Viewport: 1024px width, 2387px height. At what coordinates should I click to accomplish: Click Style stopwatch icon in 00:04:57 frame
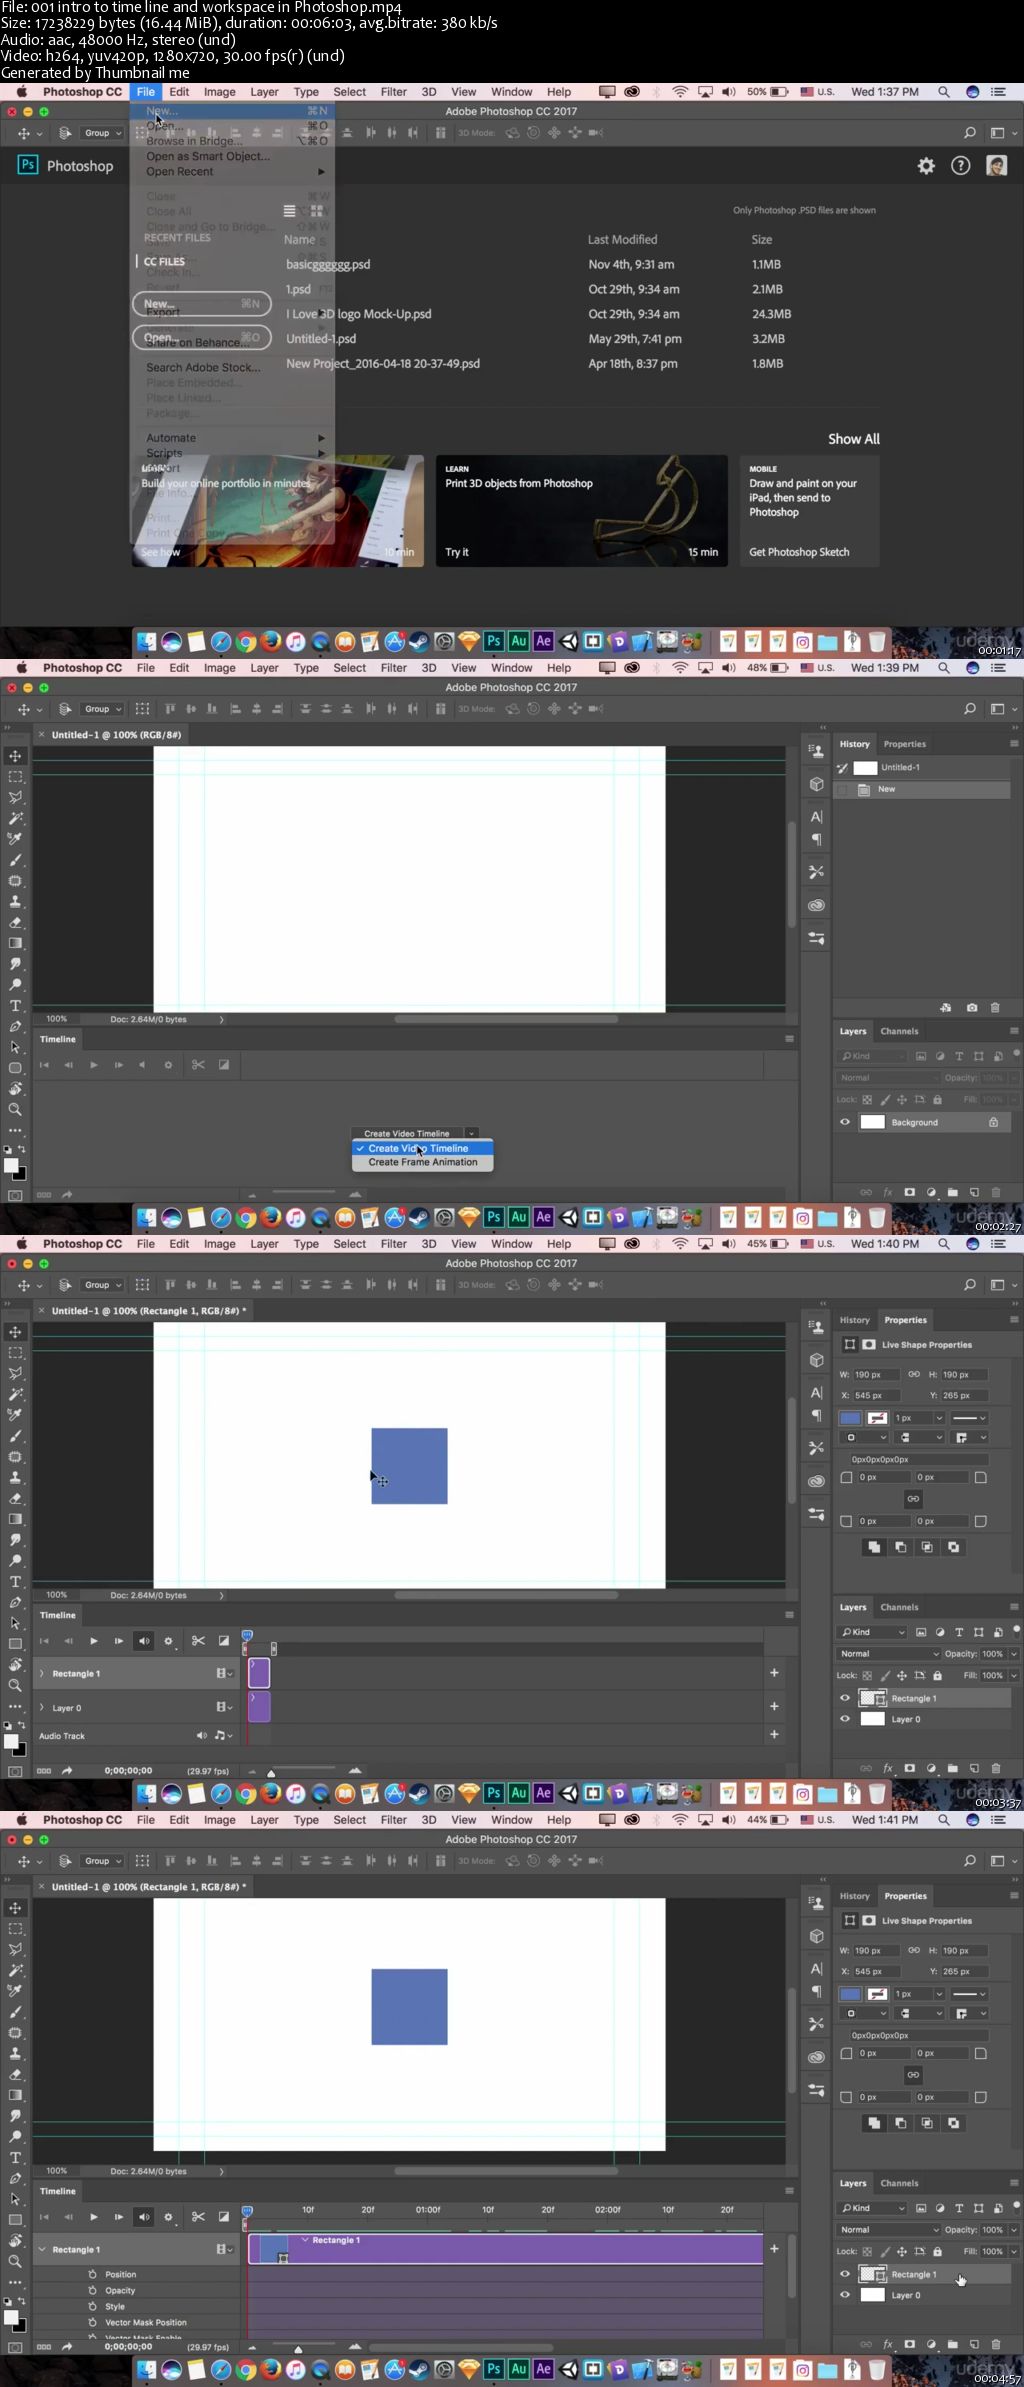[x=93, y=2306]
